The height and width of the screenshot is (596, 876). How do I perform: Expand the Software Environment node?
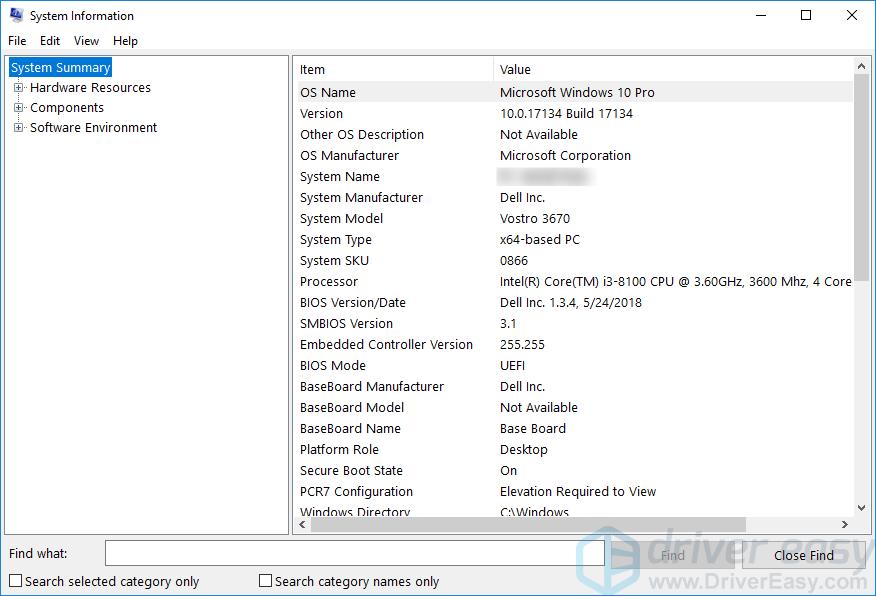click(x=18, y=128)
